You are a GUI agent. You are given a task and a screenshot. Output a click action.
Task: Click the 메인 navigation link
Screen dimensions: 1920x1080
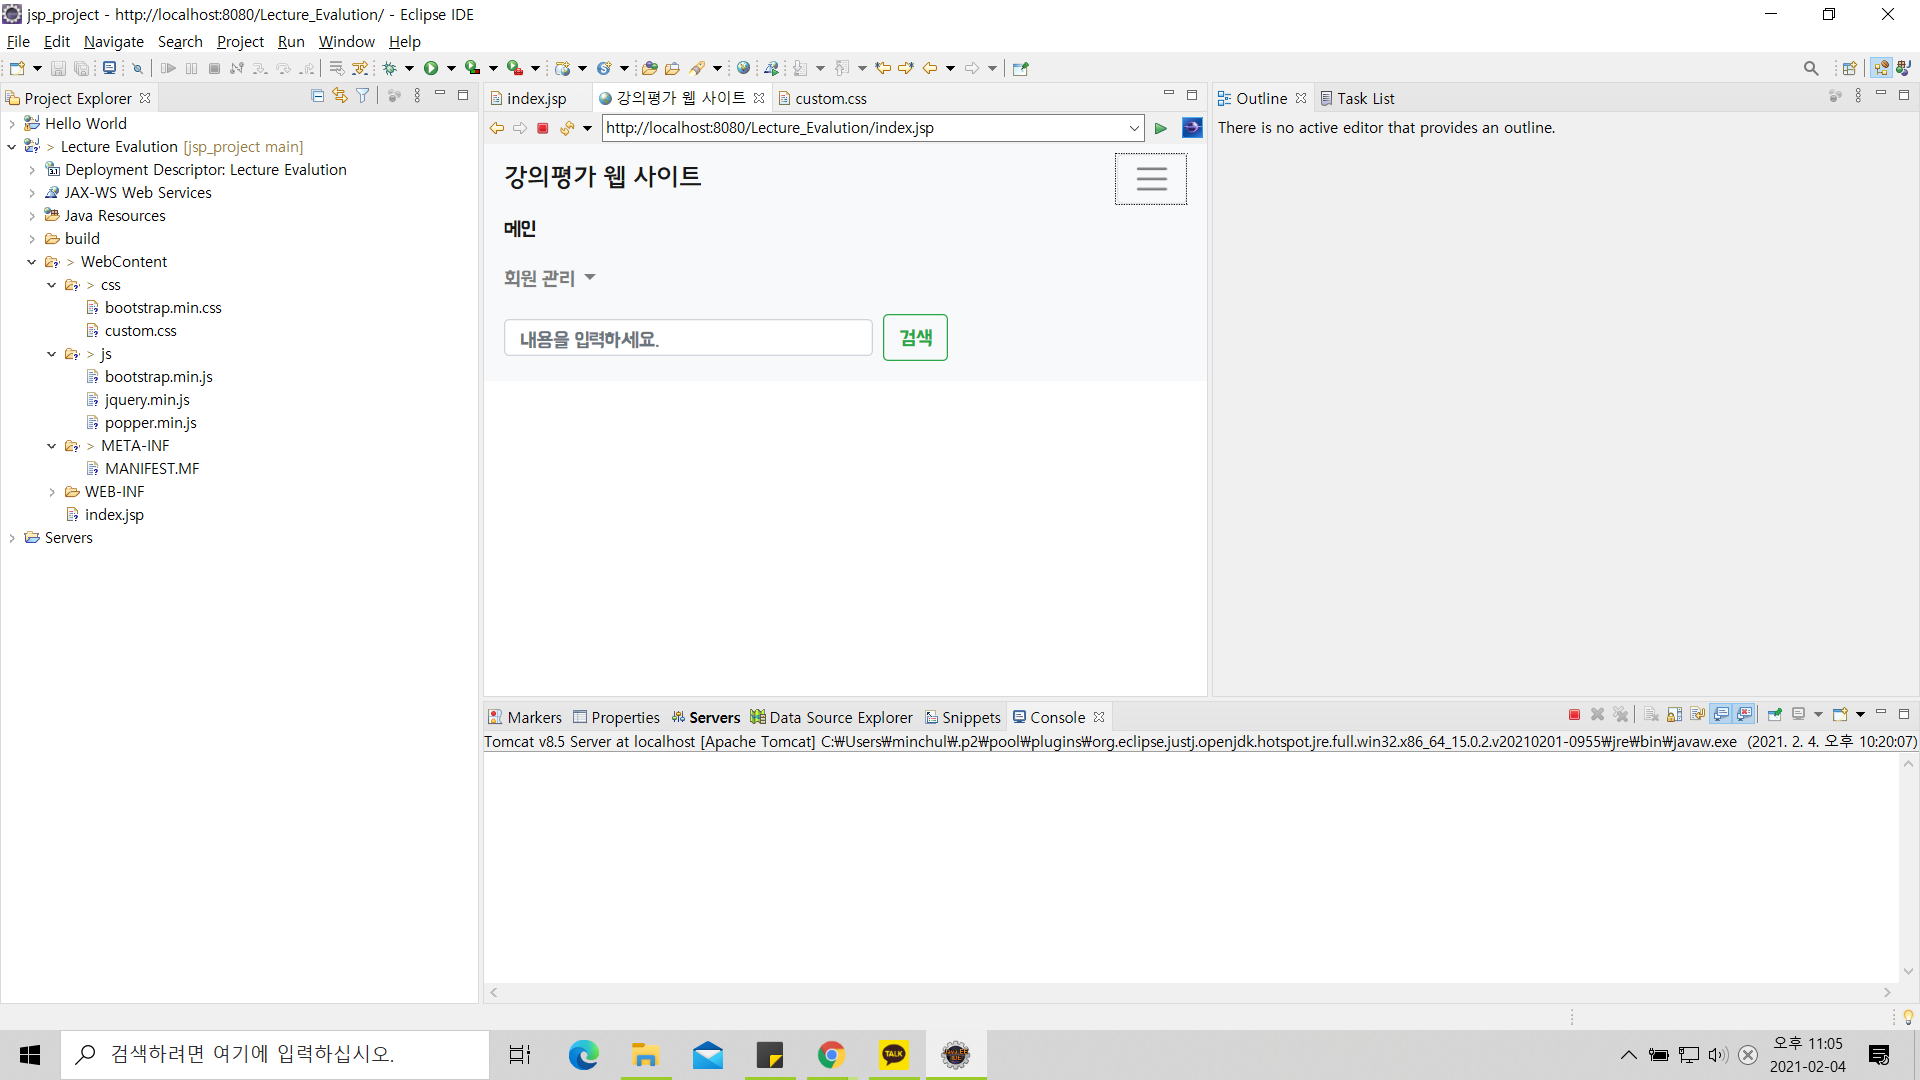520,229
